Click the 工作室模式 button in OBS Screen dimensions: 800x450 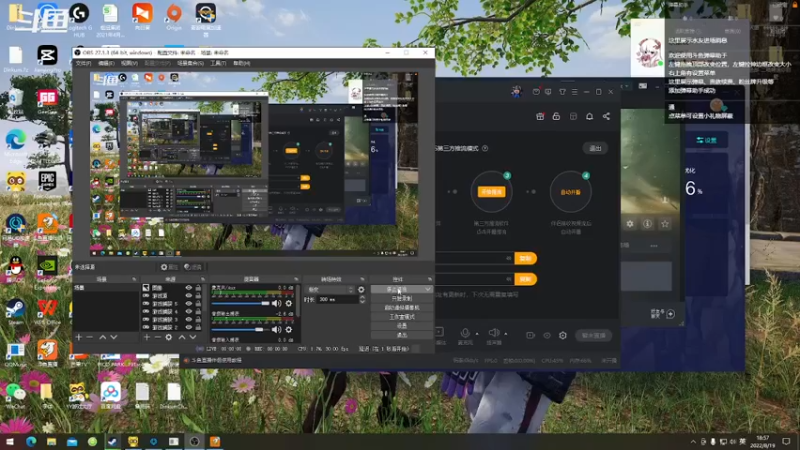tap(402, 317)
